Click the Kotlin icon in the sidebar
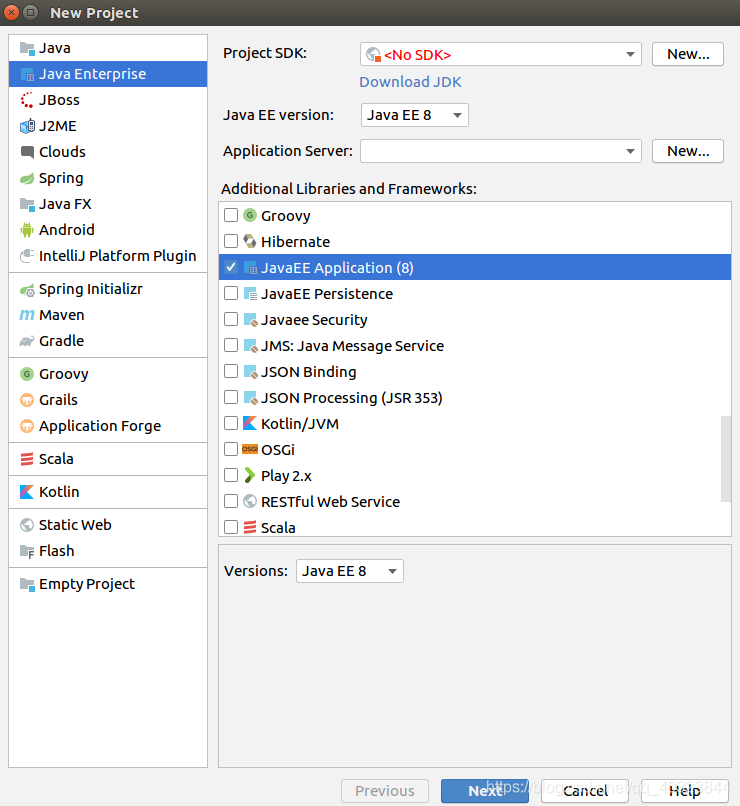The image size is (740, 806). coord(27,492)
